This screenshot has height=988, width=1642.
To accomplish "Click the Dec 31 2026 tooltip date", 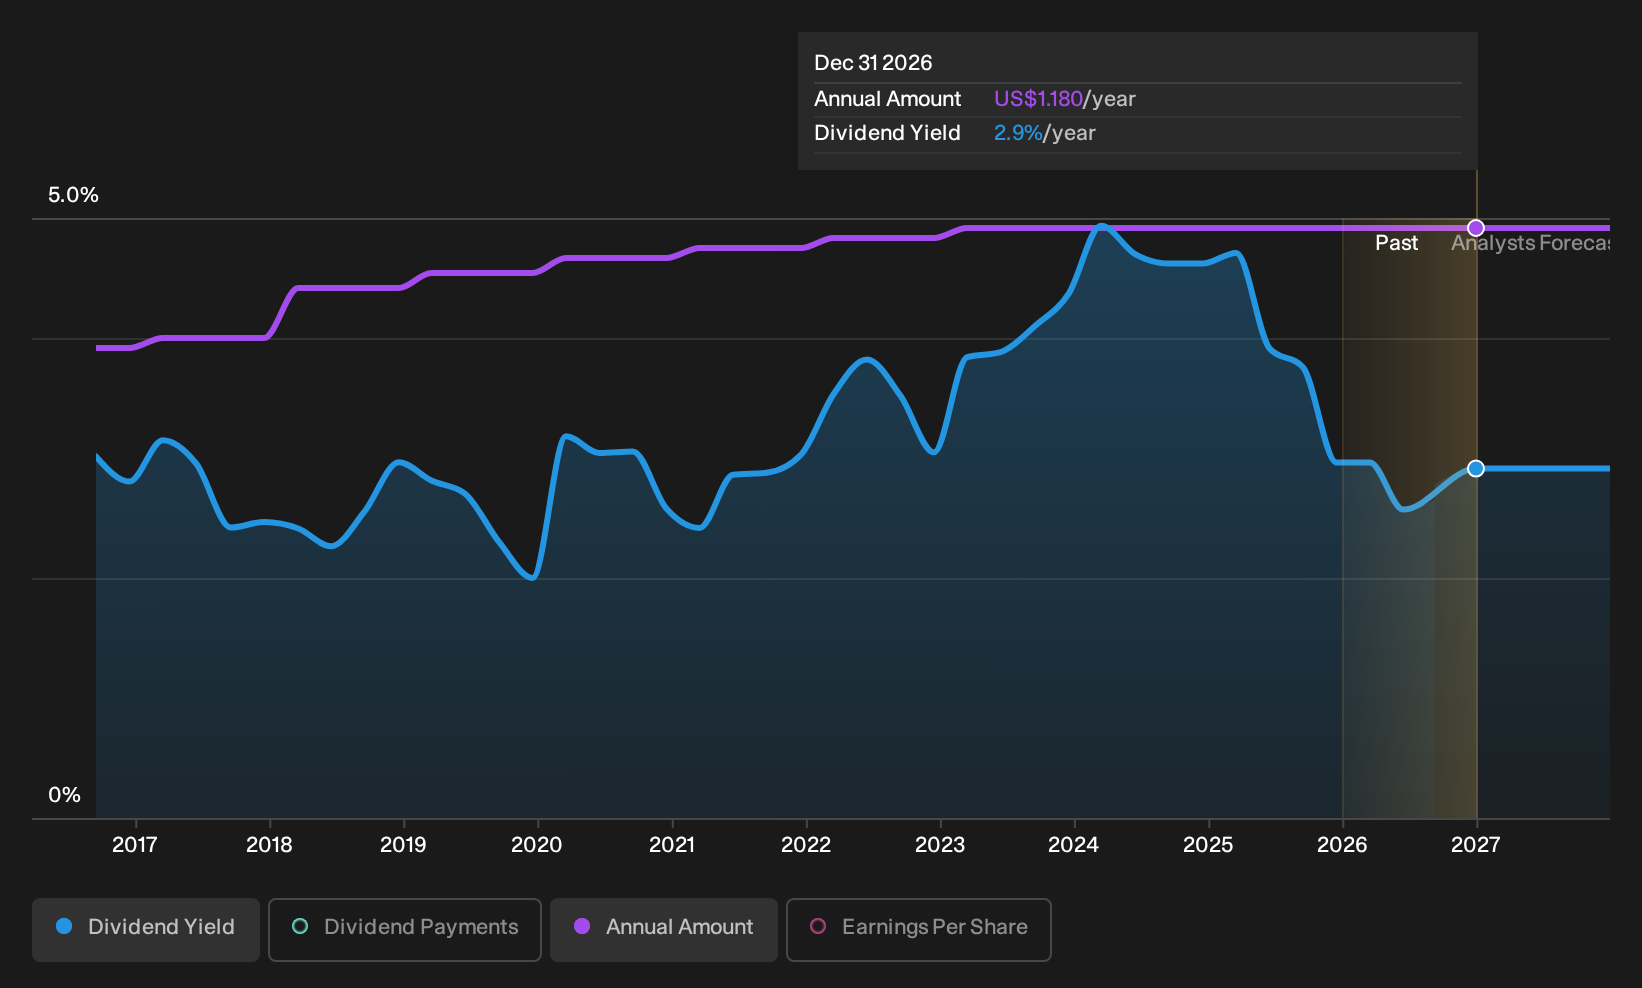I will 873,63.
